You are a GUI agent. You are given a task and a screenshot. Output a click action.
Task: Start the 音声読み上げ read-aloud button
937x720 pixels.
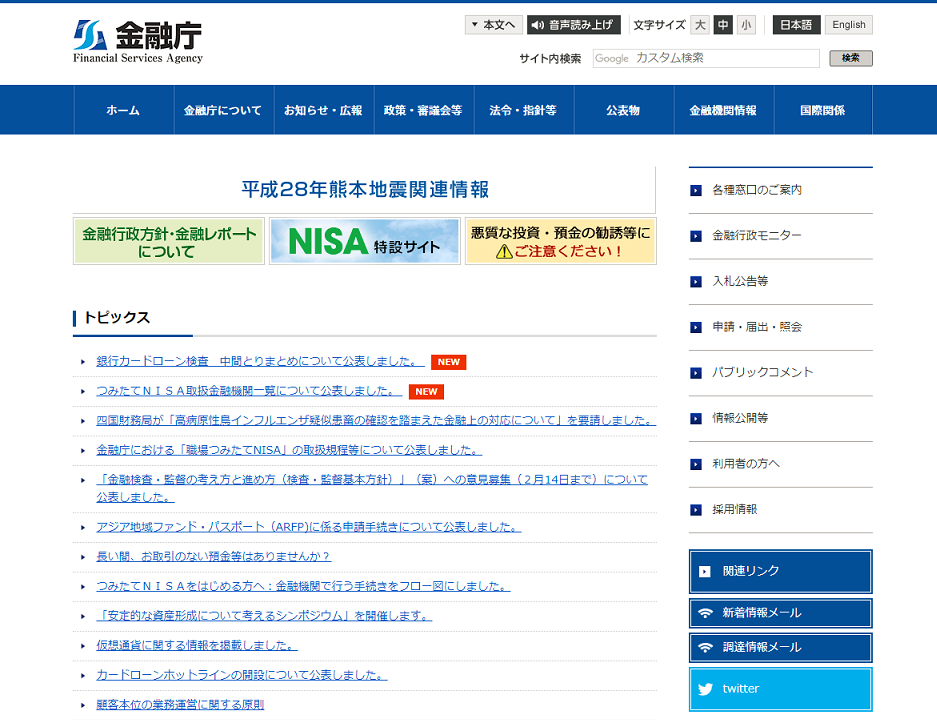[574, 25]
